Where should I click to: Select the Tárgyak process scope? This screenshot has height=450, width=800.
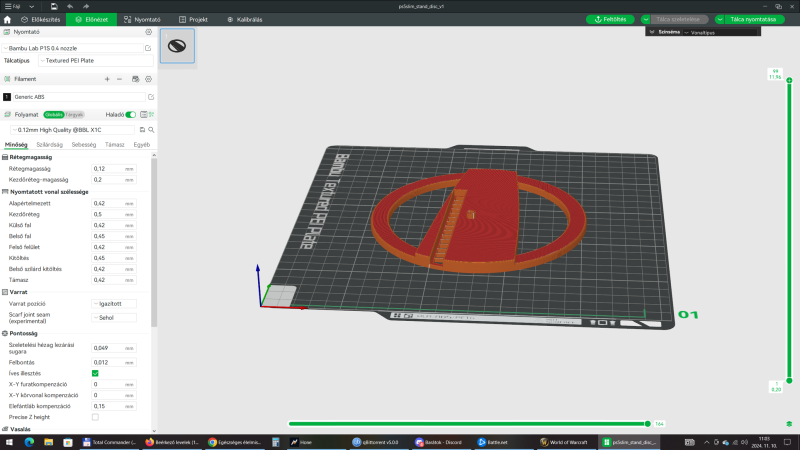click(74, 114)
